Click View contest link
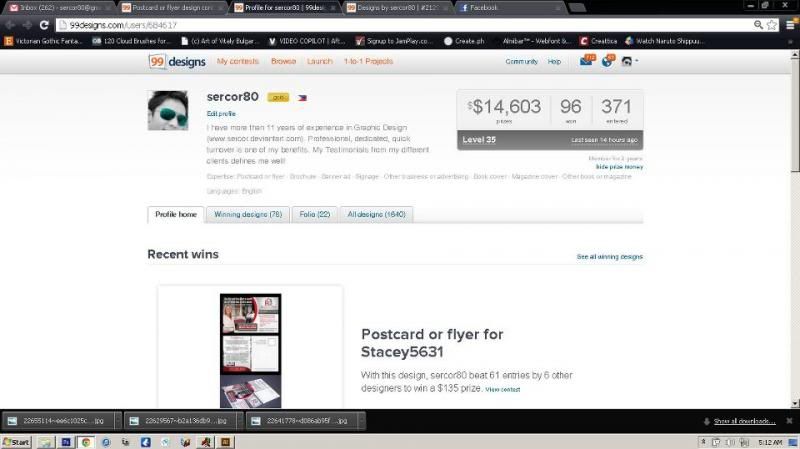800x449 pixels. pos(503,389)
